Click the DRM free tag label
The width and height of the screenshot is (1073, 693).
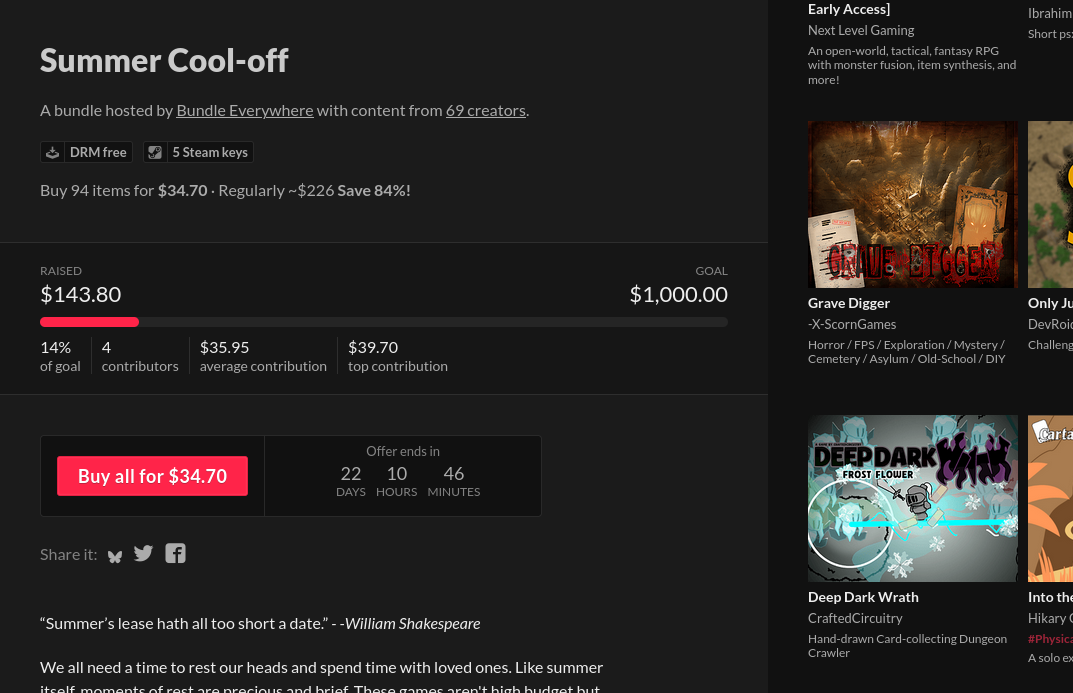[x=98, y=152]
